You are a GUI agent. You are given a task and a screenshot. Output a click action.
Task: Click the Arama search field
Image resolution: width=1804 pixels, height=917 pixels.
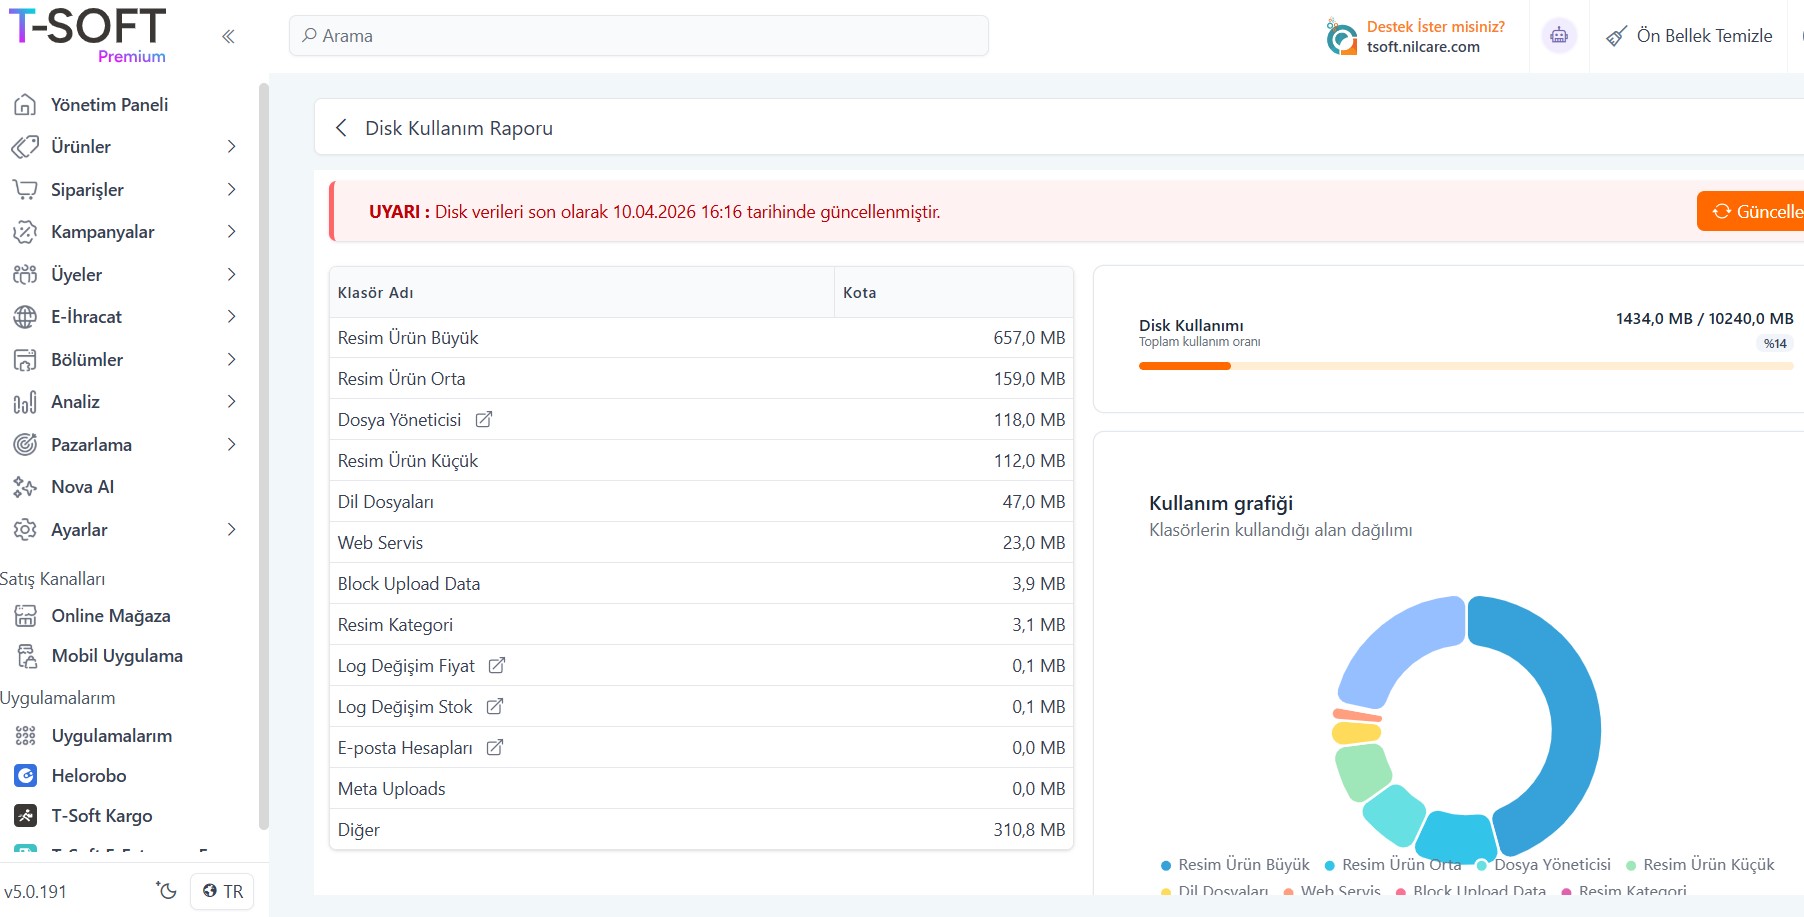coord(639,36)
